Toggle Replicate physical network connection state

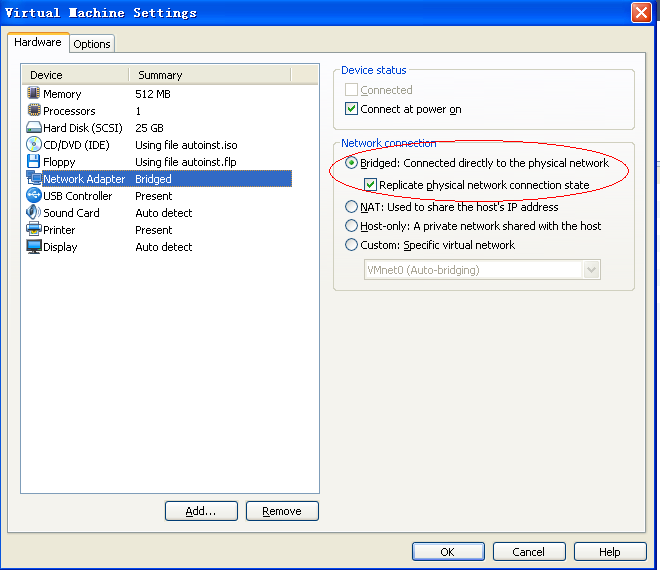pos(370,185)
